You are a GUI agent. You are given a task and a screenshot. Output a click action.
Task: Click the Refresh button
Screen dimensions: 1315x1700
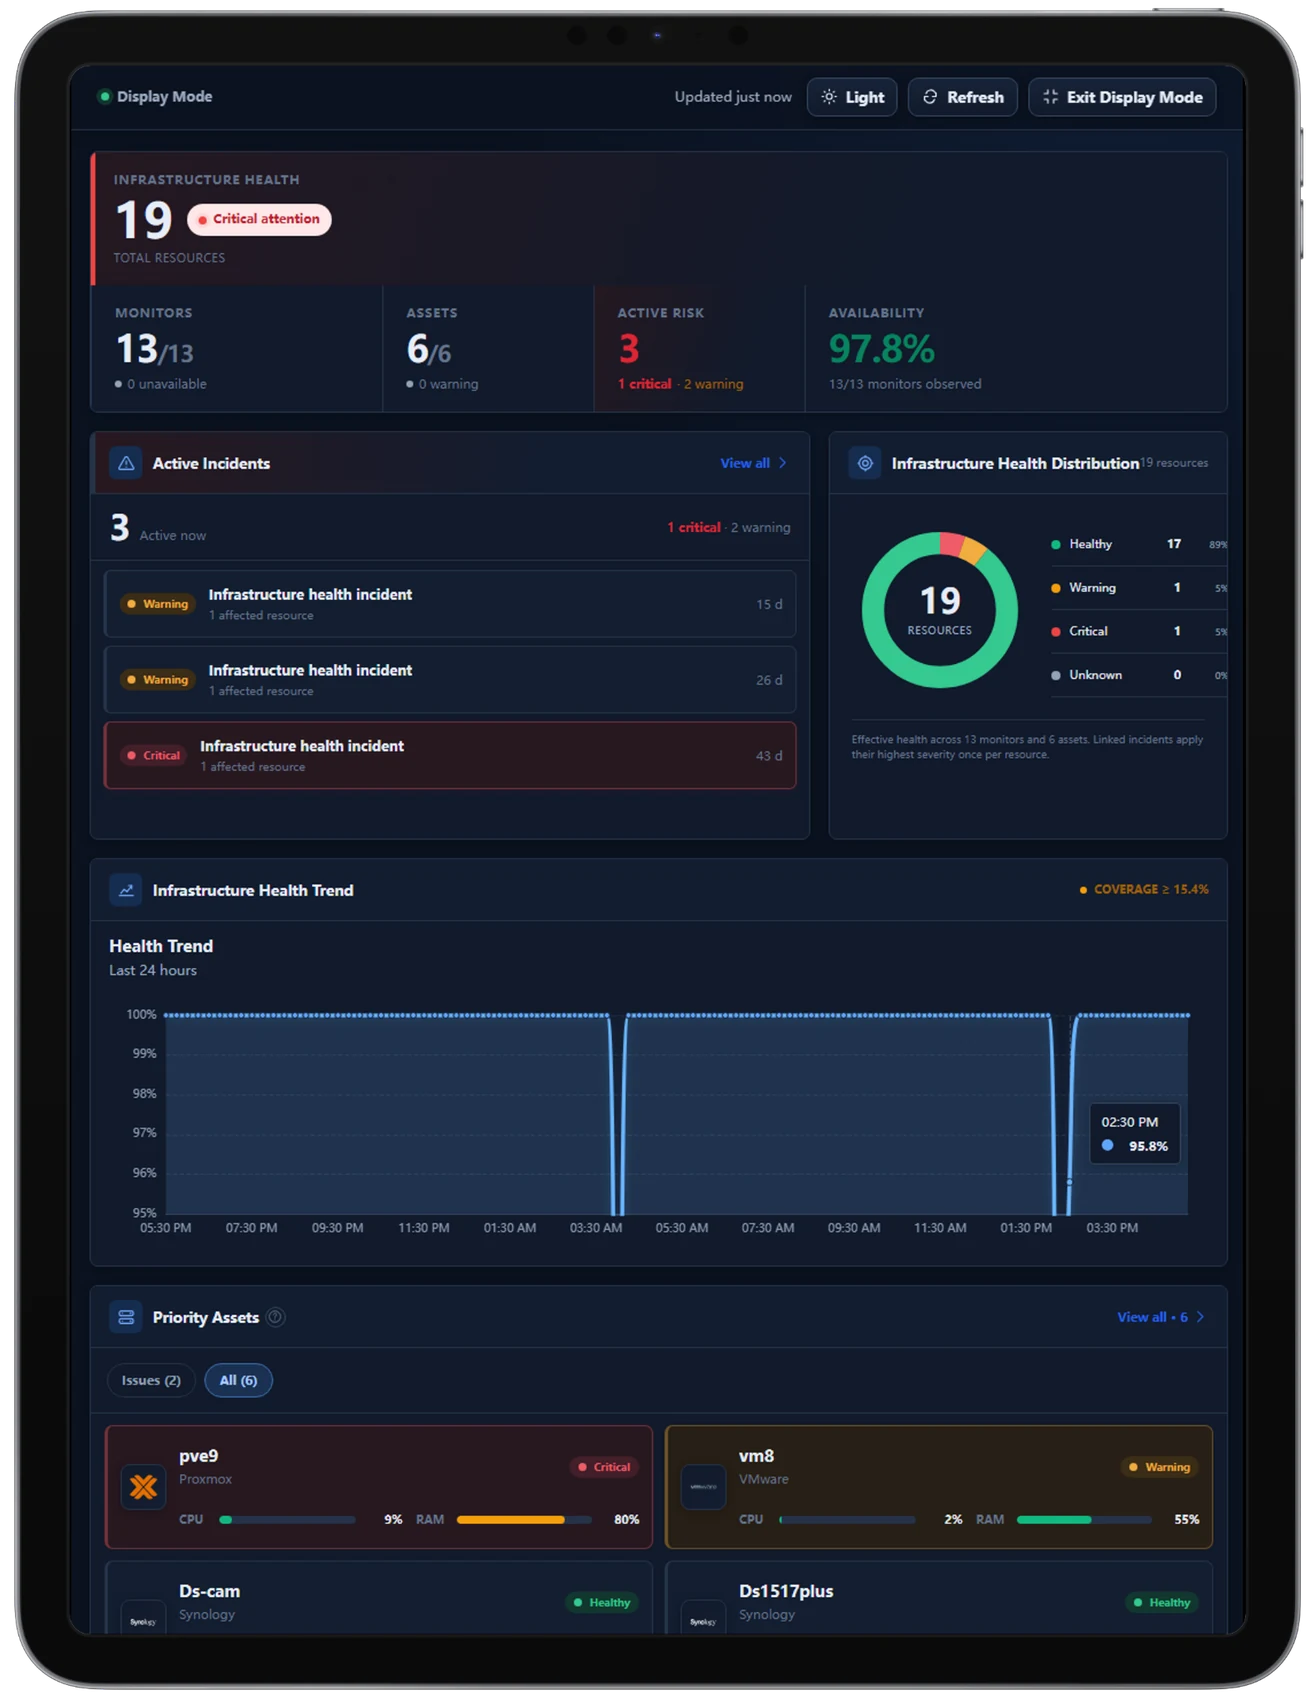tap(963, 97)
